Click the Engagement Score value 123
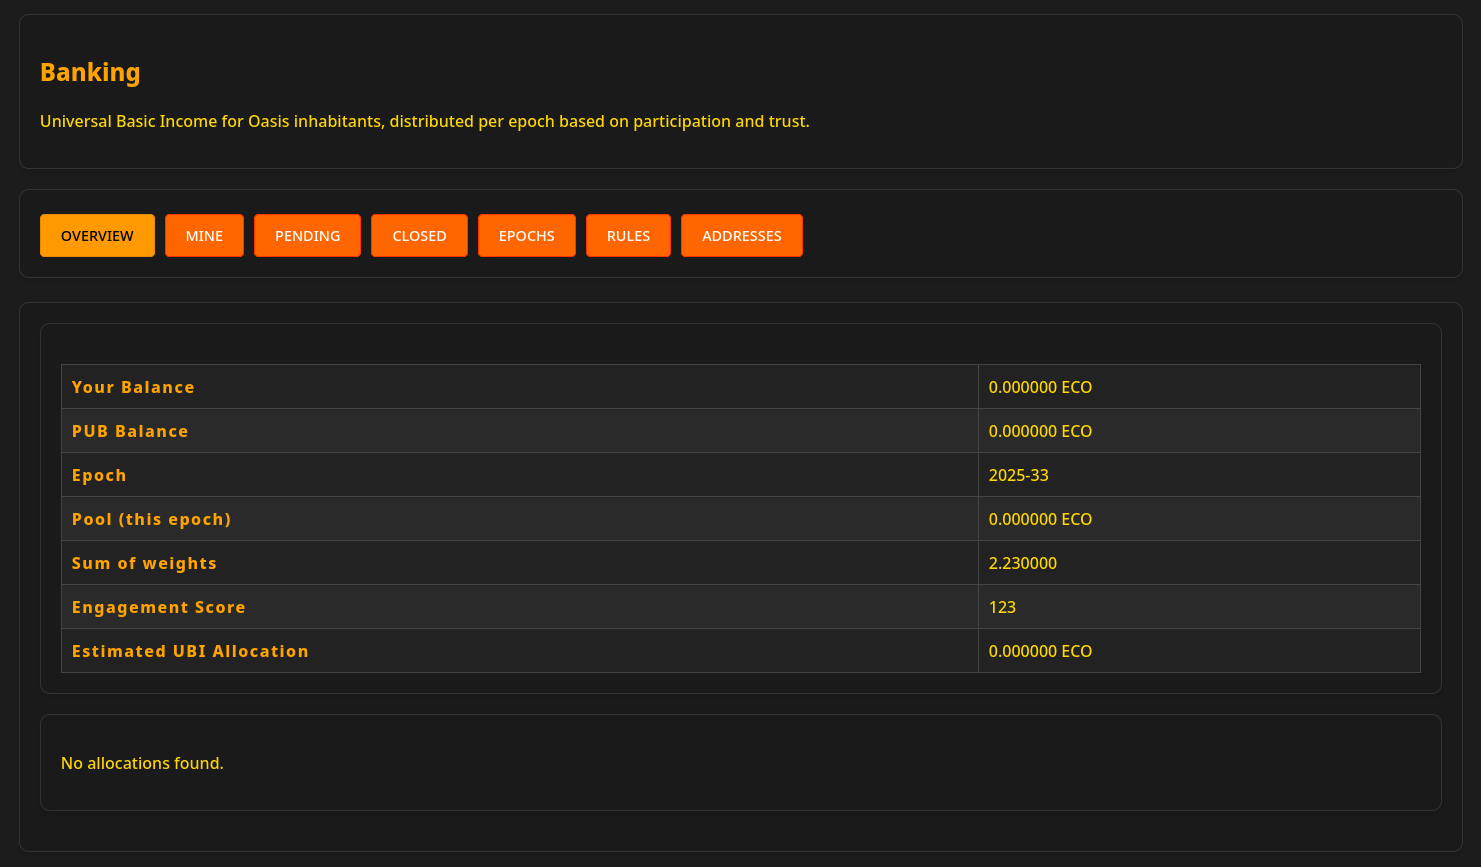This screenshot has width=1481, height=867. [x=1002, y=607]
